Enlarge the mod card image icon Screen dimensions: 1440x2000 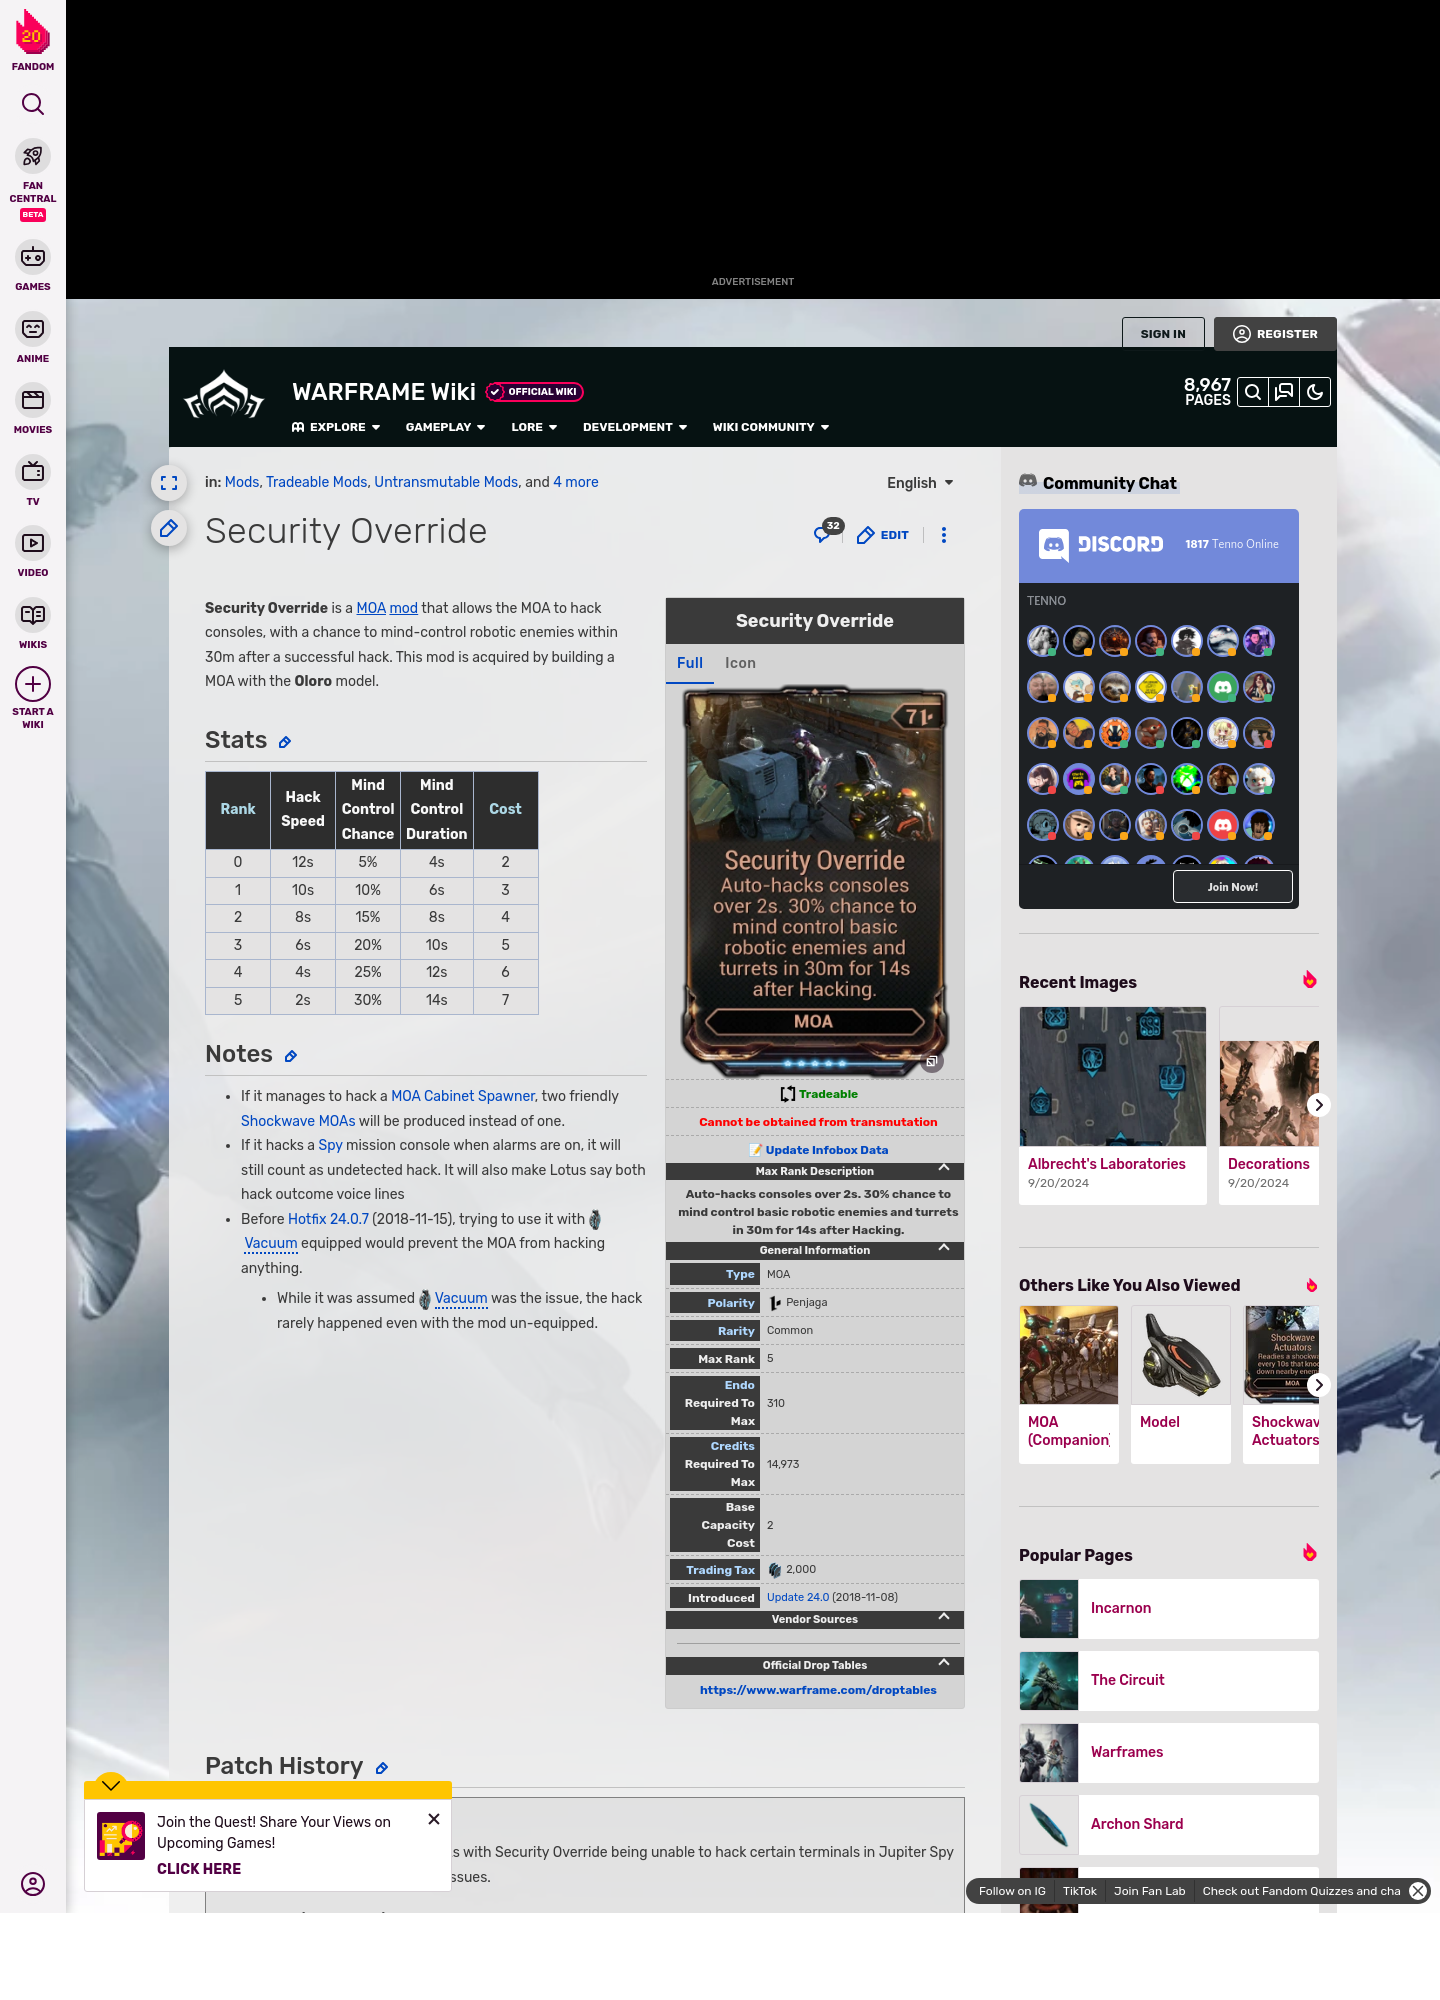coord(932,1062)
